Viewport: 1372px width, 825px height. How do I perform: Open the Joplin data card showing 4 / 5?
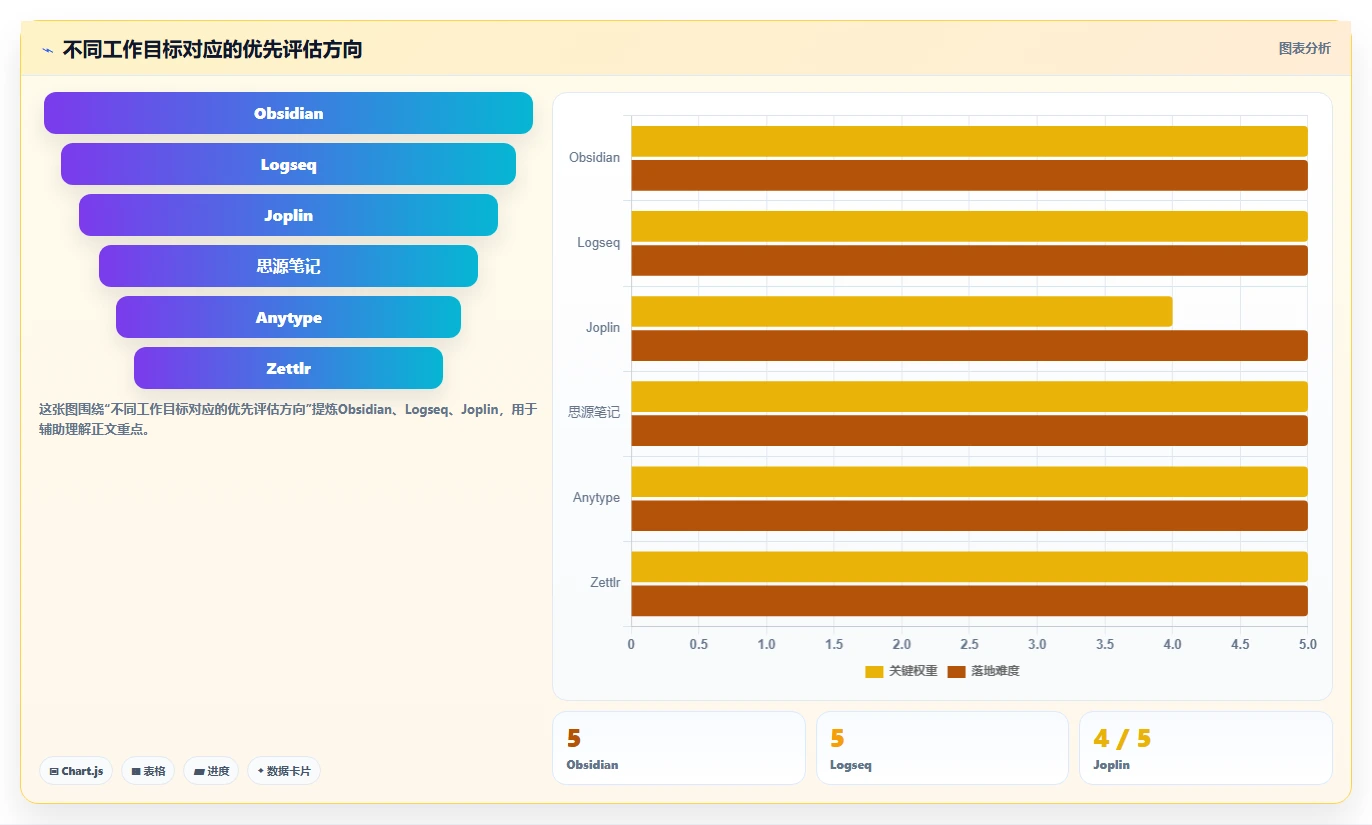coord(1206,748)
